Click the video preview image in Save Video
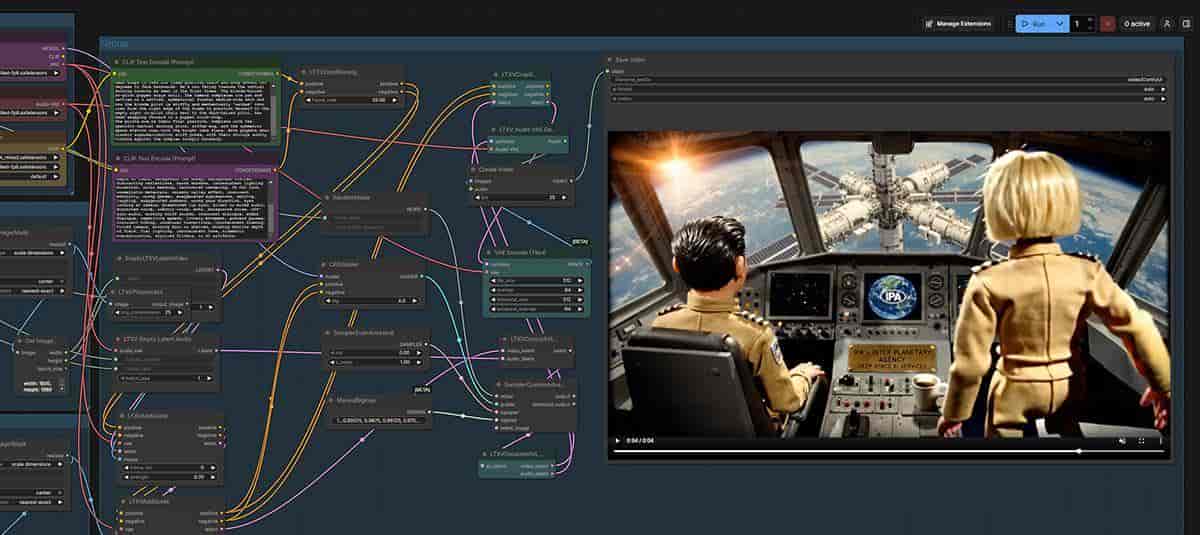1200x535 pixels. [888, 284]
